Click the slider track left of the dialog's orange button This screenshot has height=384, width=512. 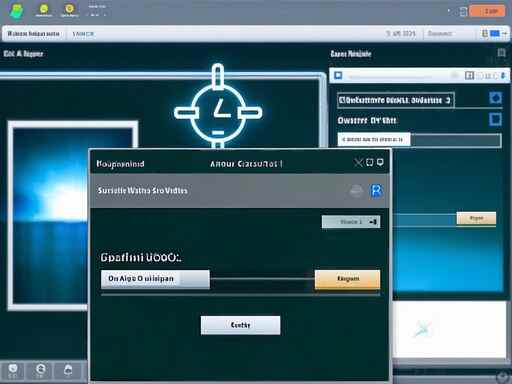click(262, 279)
